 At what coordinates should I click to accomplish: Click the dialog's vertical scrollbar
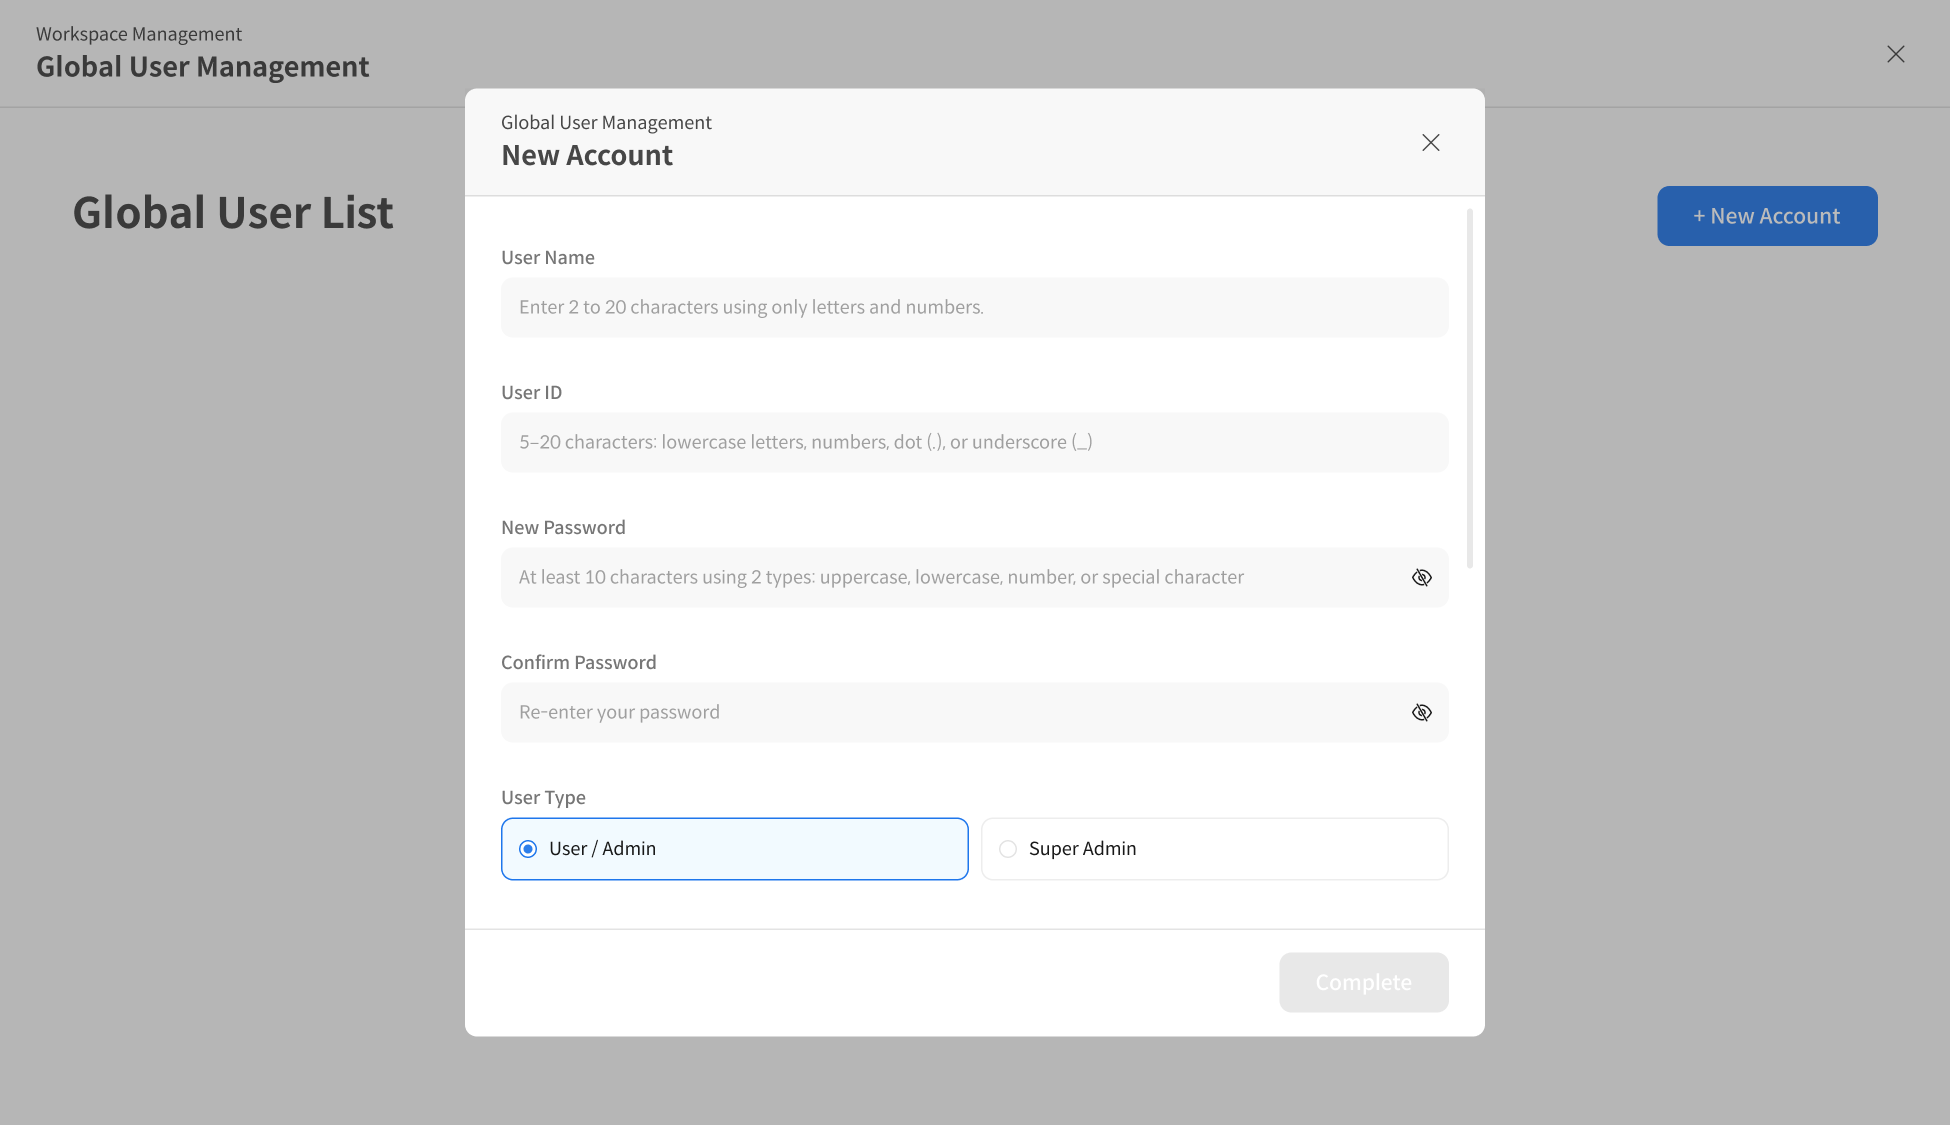[1469, 388]
